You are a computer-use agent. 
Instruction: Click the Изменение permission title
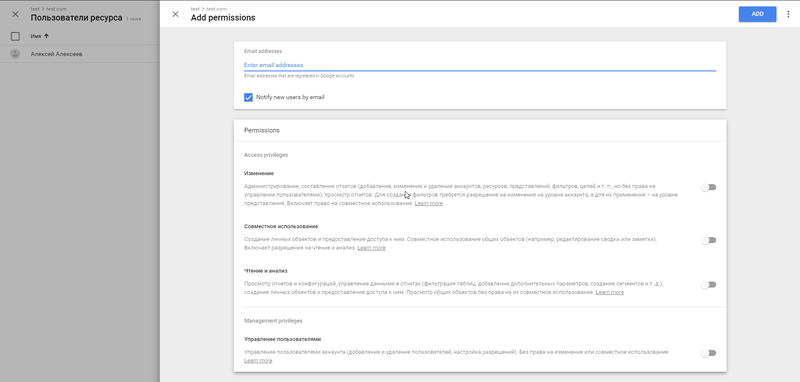tap(259, 173)
